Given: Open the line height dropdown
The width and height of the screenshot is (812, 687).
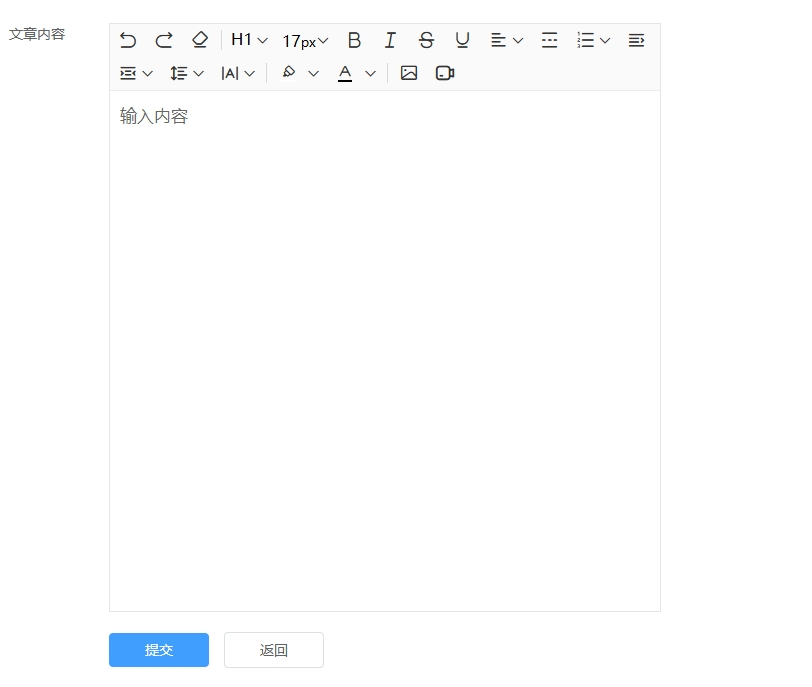Looking at the screenshot, I should click(x=186, y=73).
